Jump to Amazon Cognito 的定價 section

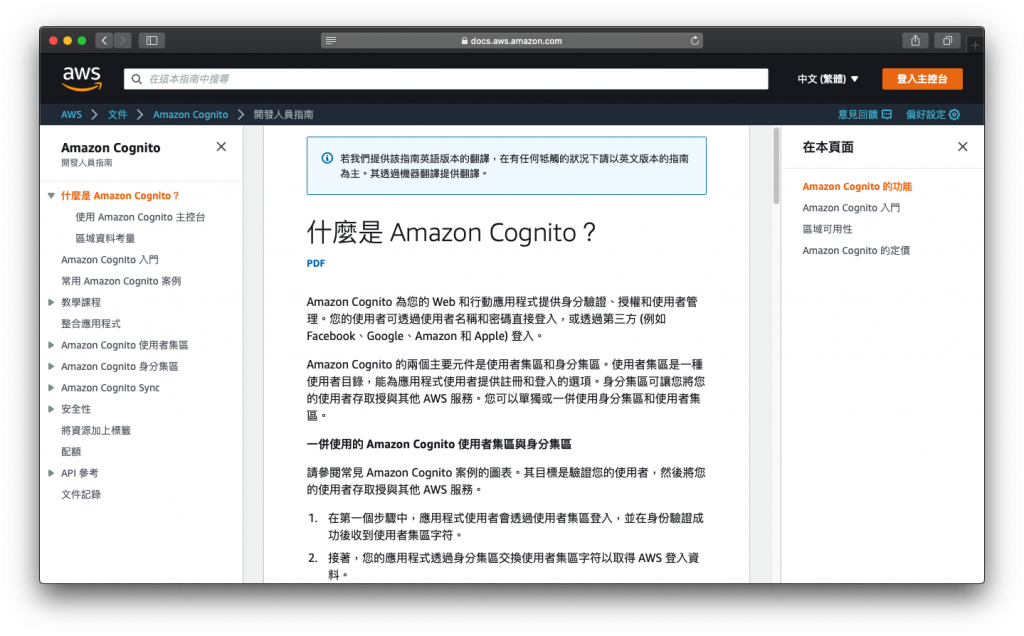(x=856, y=250)
